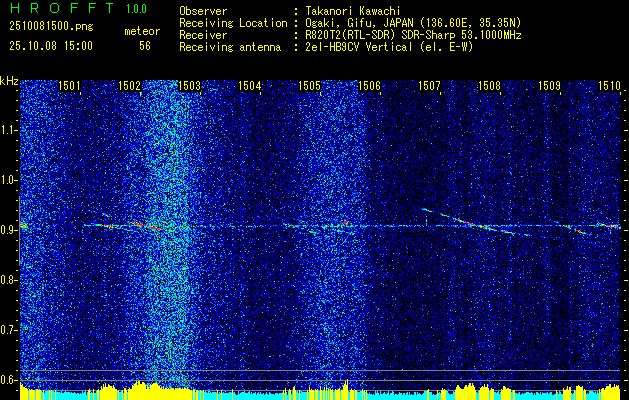Click the meteor label
The image size is (629, 400).
142,31
